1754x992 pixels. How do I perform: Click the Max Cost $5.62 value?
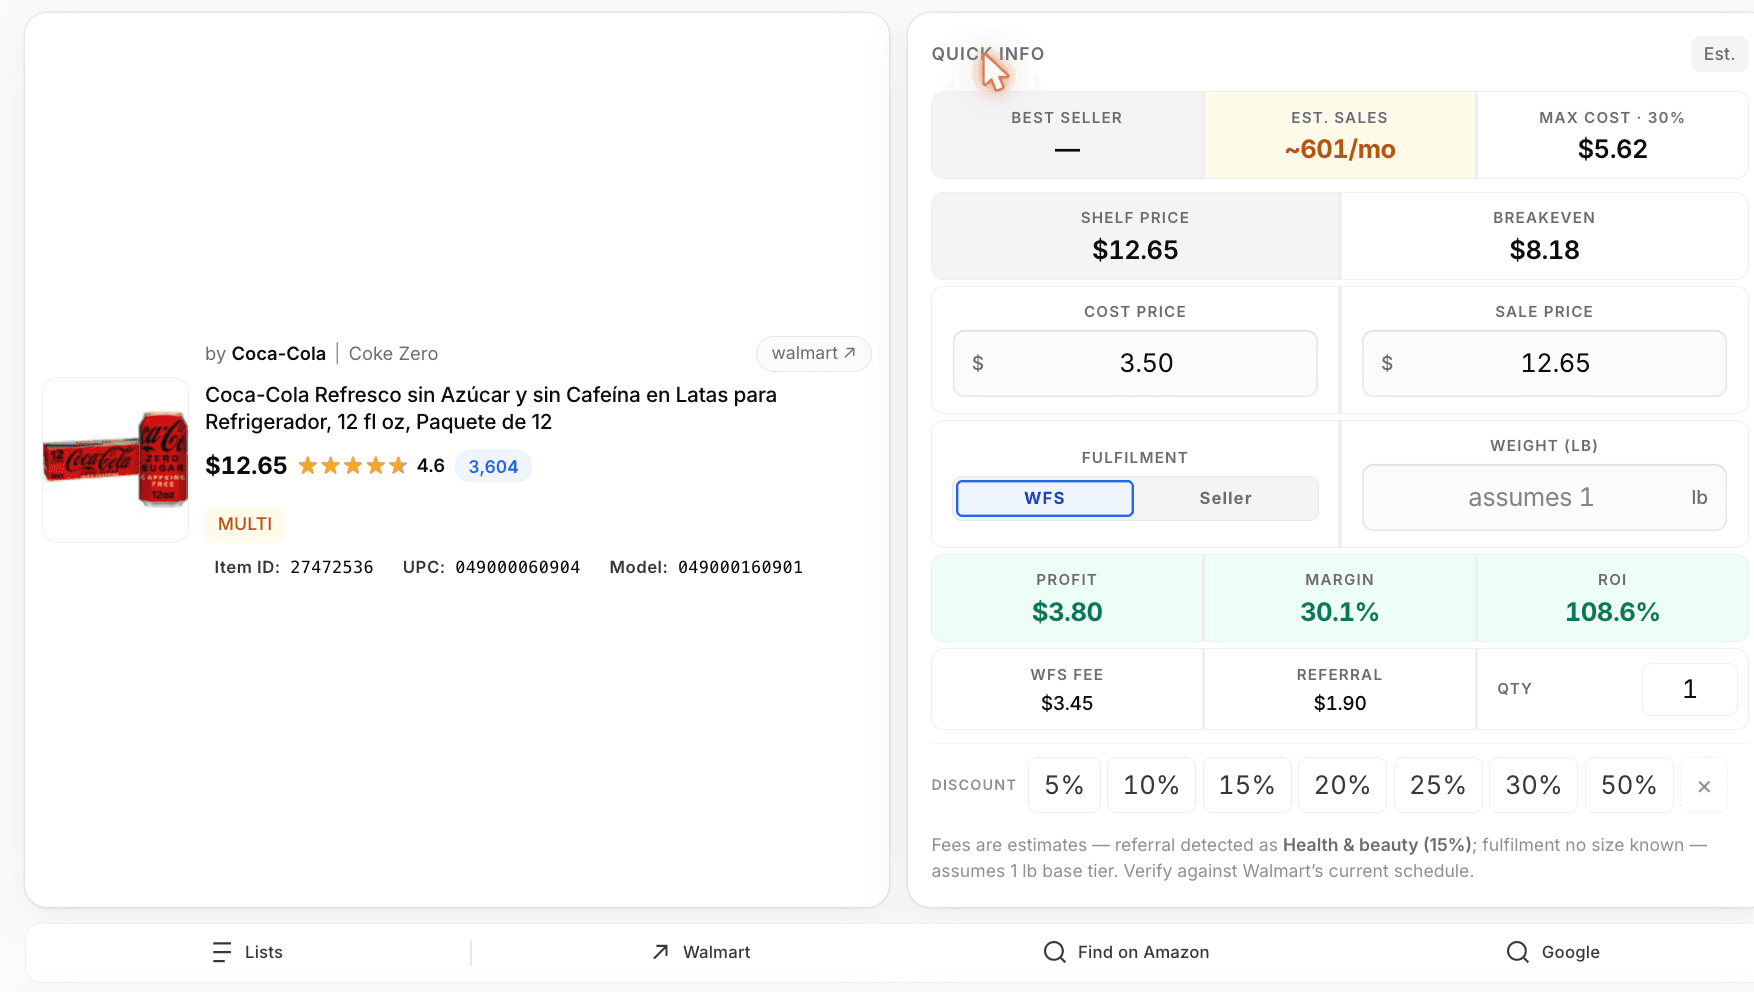click(x=1612, y=149)
